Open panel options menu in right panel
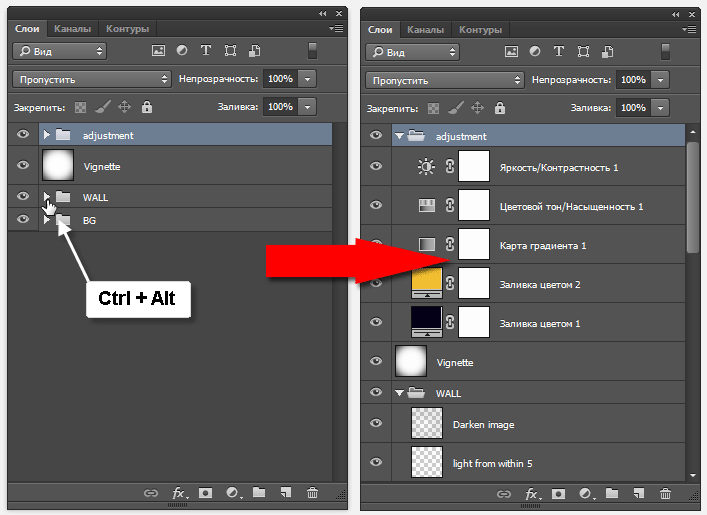The image size is (707, 515). click(x=689, y=29)
